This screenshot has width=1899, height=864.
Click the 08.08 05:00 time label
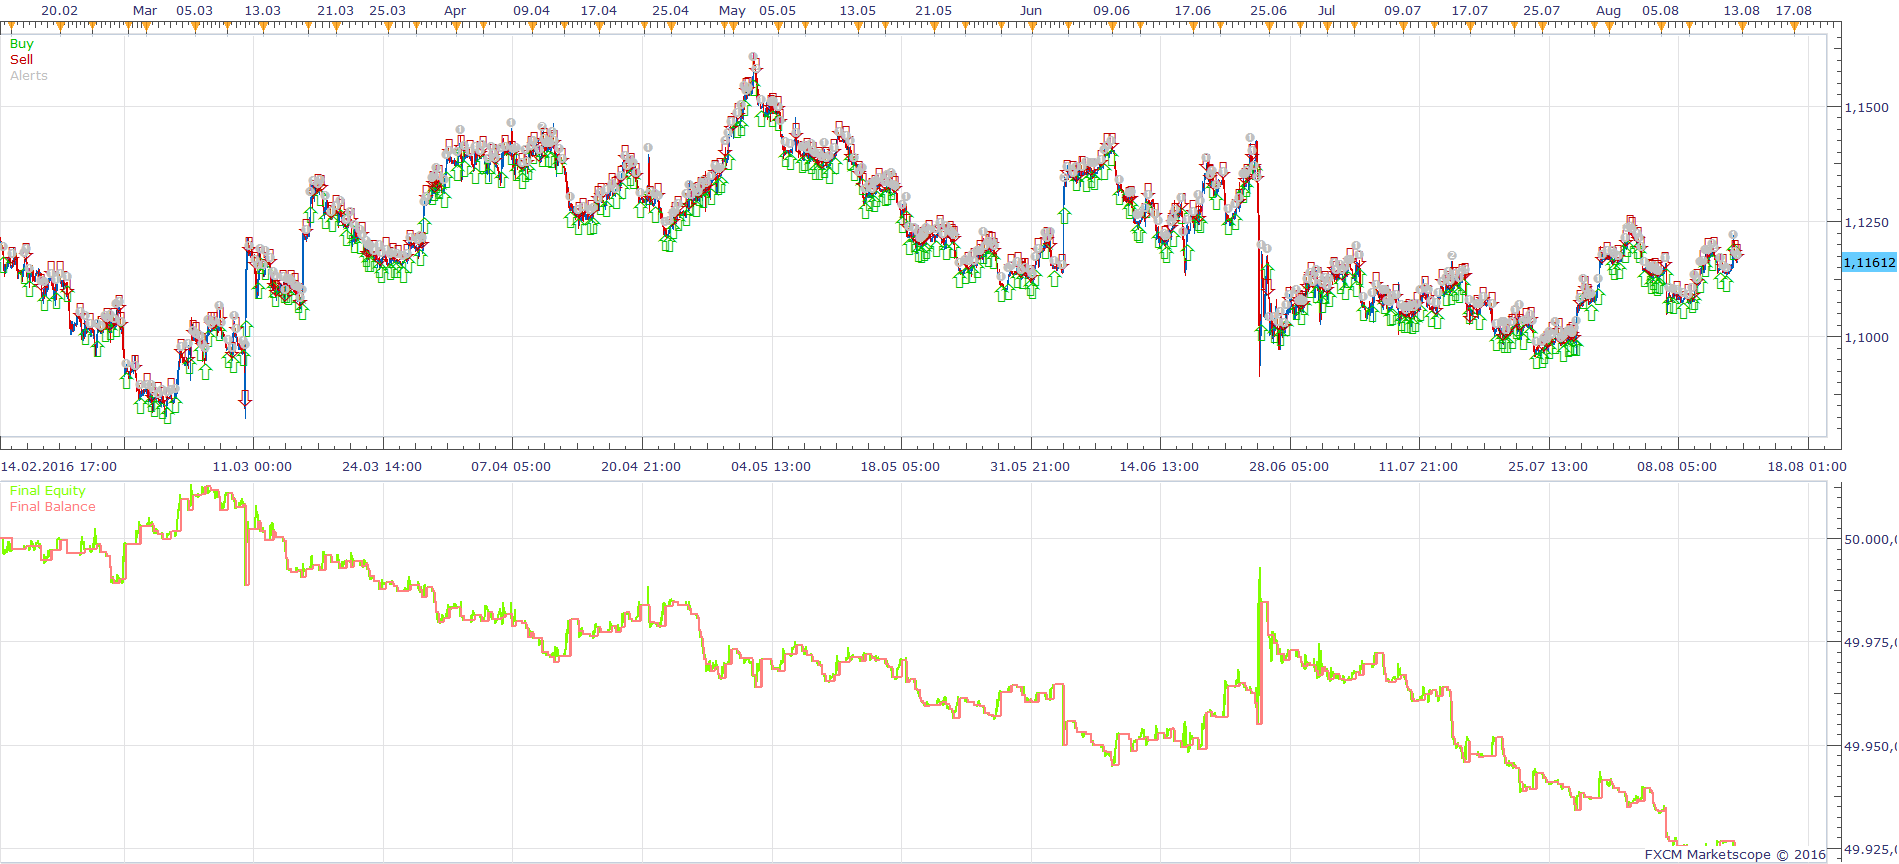(1677, 467)
